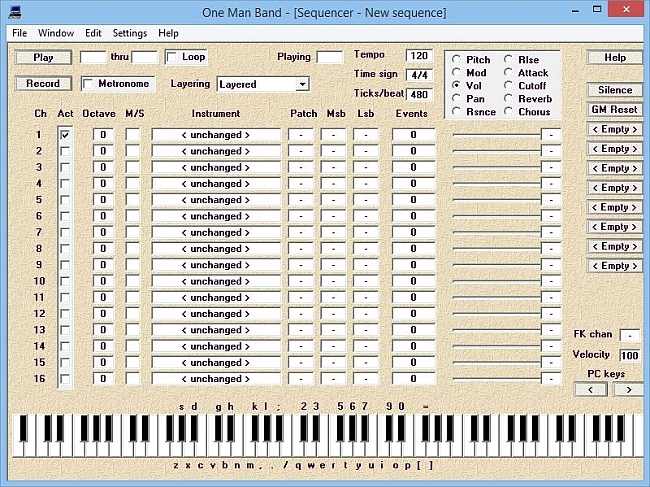Click the Playing position field

click(330, 57)
